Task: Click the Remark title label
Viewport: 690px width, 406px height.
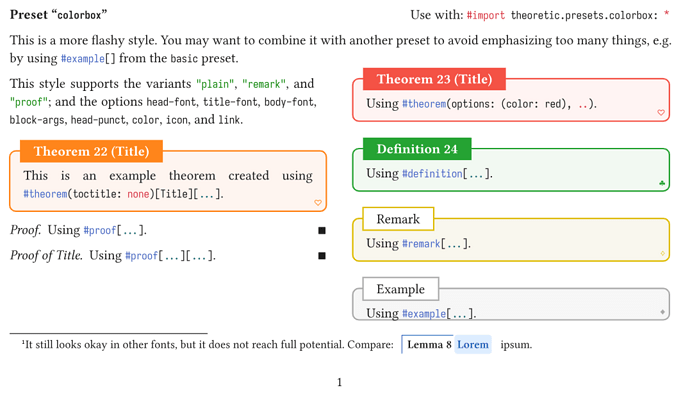Action: coord(399,219)
